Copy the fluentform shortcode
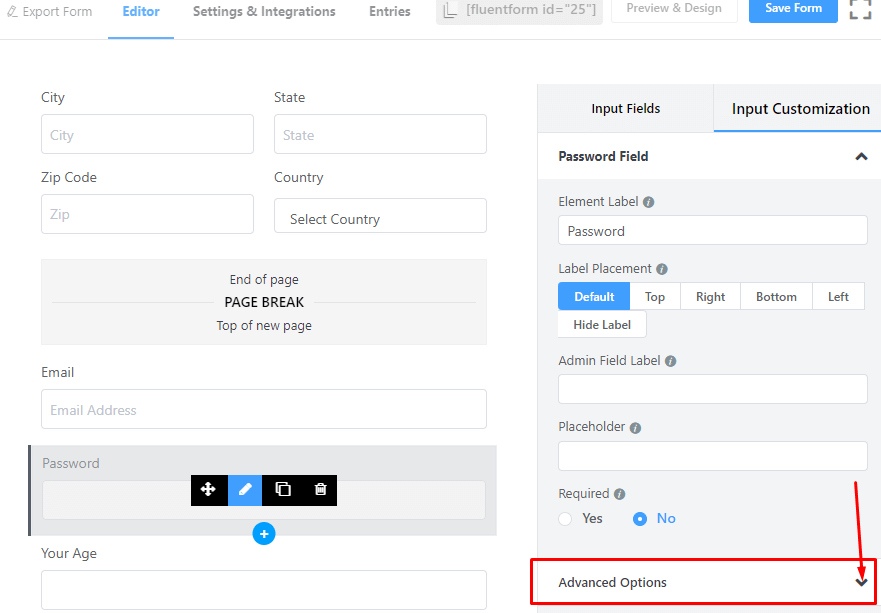 519,10
